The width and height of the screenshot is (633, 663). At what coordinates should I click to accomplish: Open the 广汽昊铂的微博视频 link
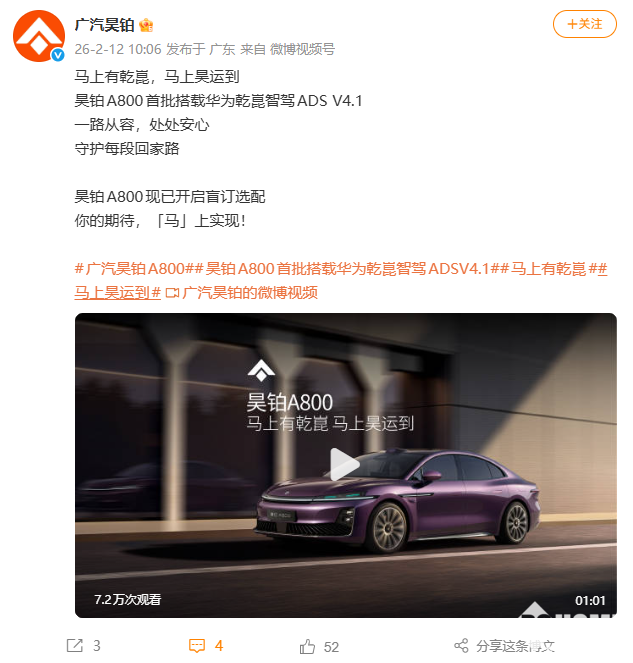click(250, 293)
